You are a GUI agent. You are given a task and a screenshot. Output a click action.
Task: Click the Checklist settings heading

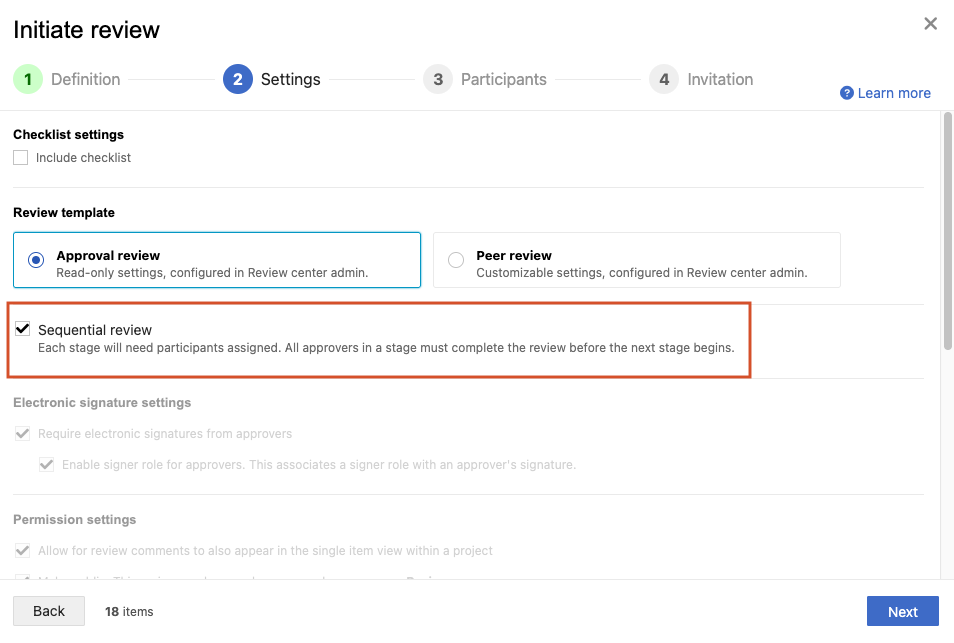[68, 134]
